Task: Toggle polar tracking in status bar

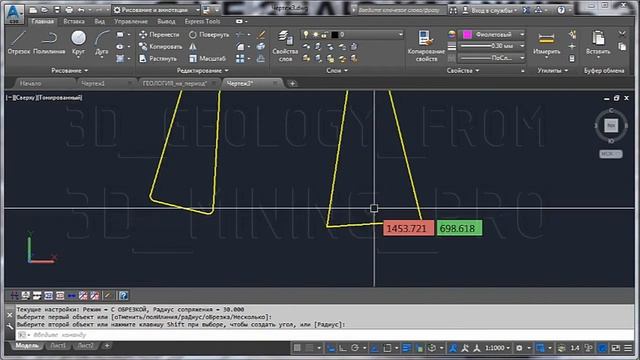Action: pyautogui.click(x=355, y=348)
